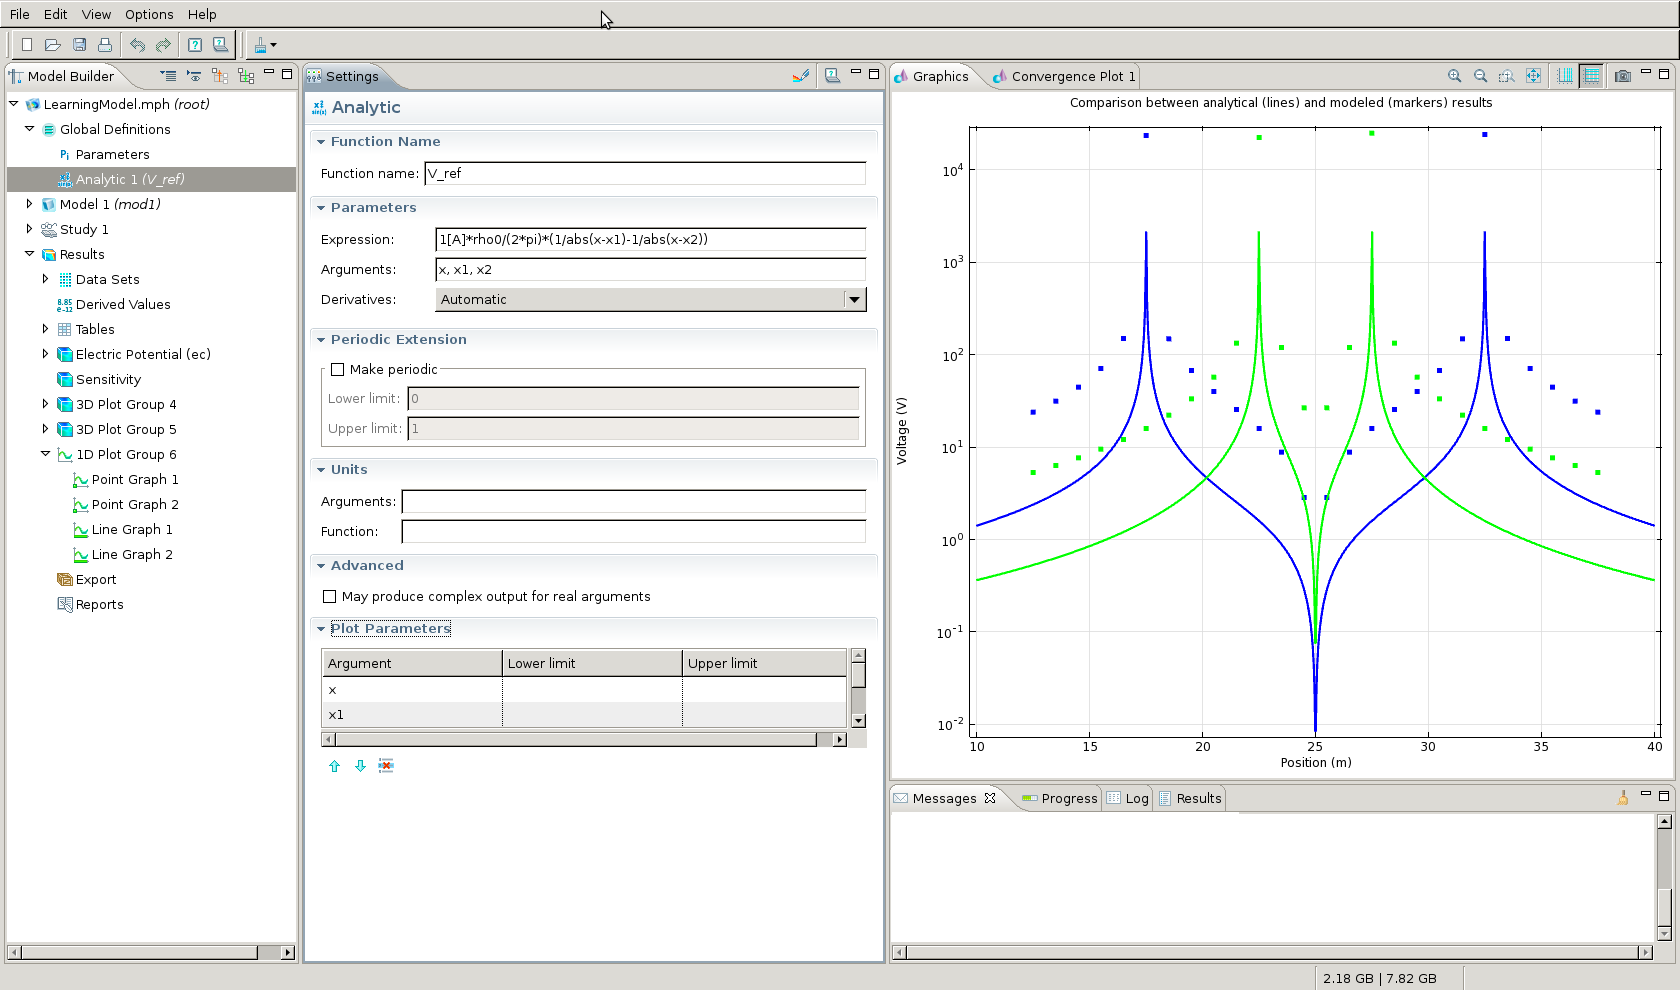Click the Expression input field

tap(650, 239)
